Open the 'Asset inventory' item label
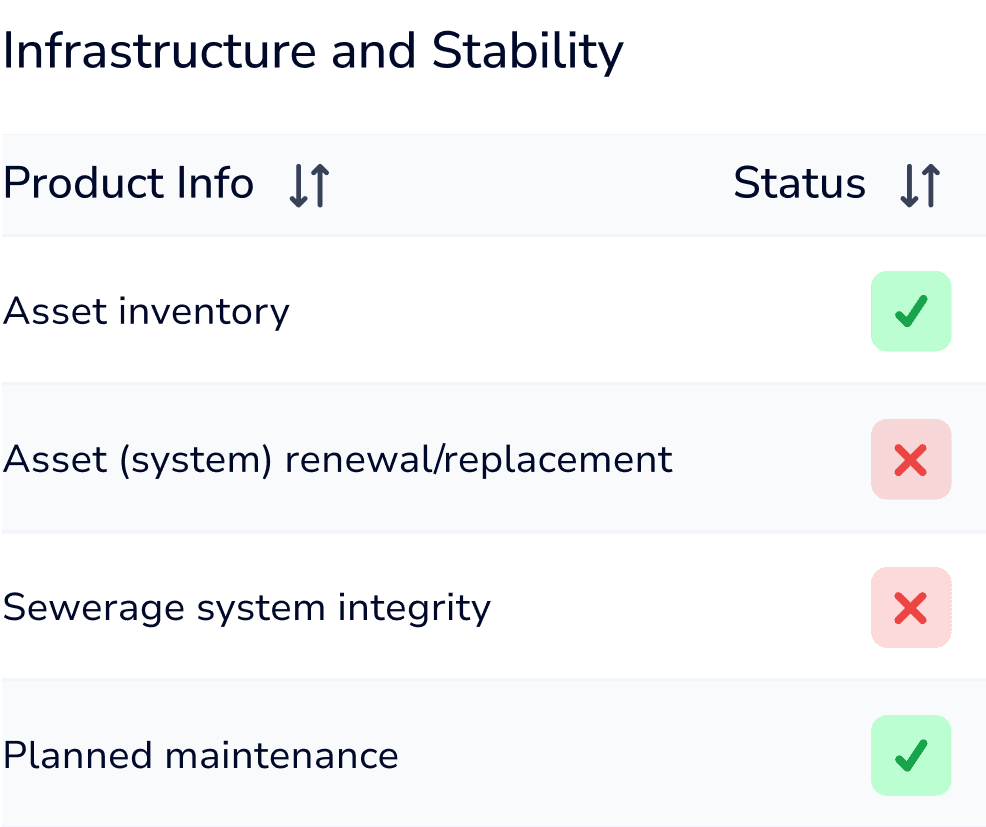986x827 pixels. pos(146,312)
